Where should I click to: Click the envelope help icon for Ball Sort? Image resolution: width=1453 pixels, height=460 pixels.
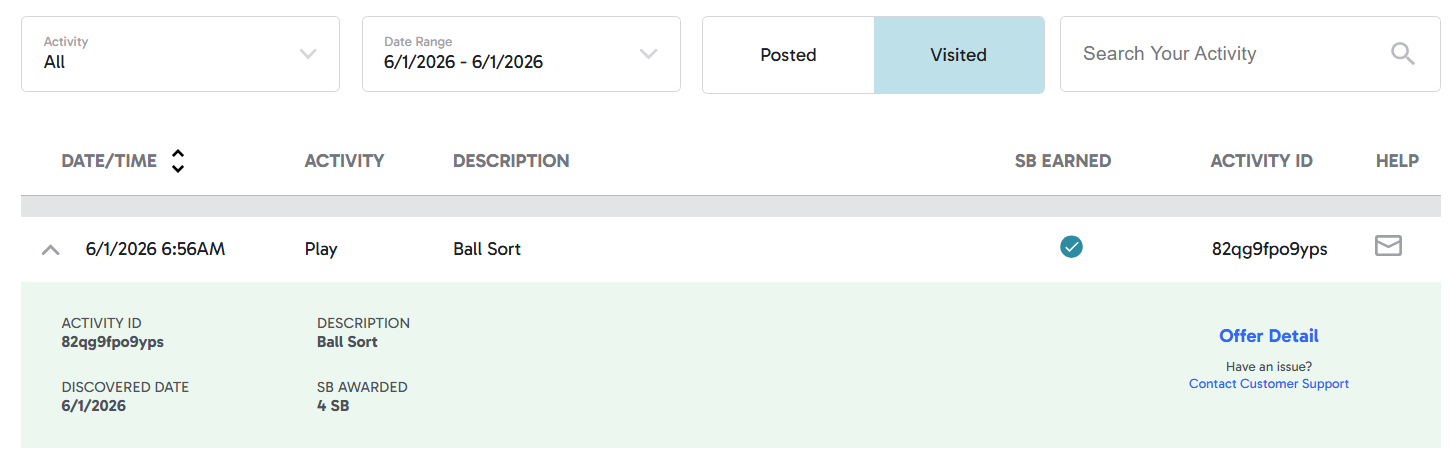click(1388, 246)
